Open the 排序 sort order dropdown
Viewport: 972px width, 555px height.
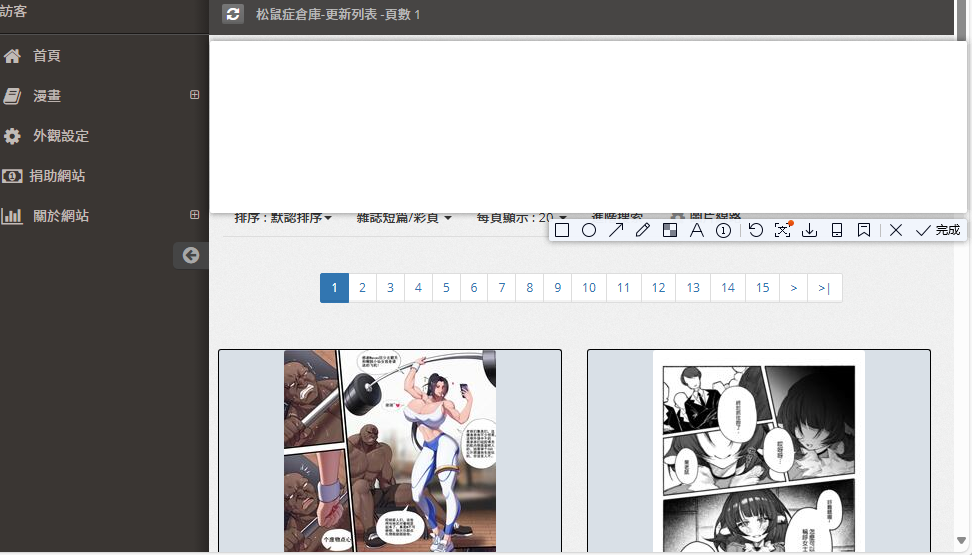283,218
